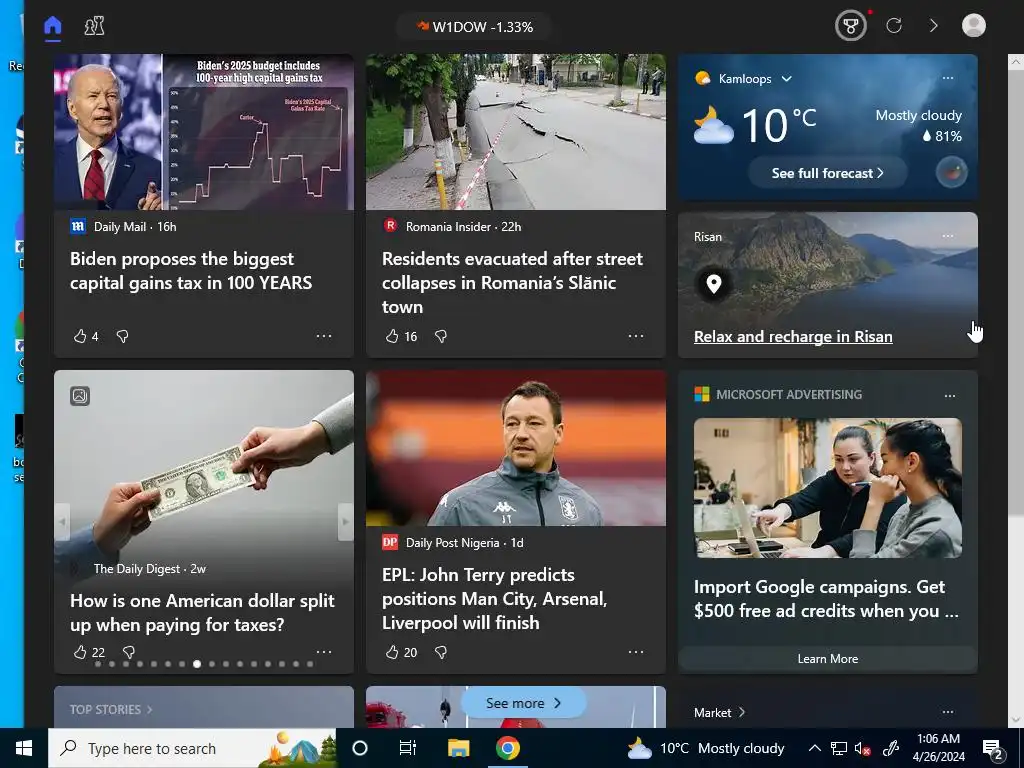The image size is (1024, 768).
Task: Open the Risan card more options
Action: click(948, 236)
